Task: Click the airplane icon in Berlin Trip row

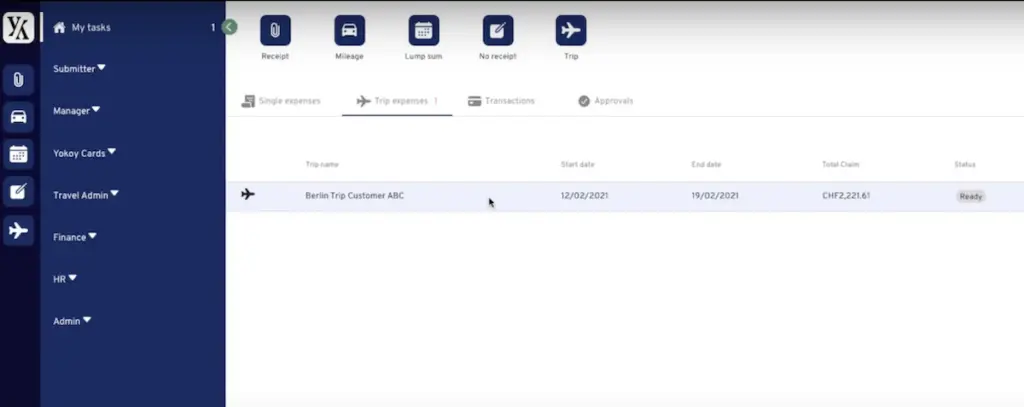Action: point(248,194)
